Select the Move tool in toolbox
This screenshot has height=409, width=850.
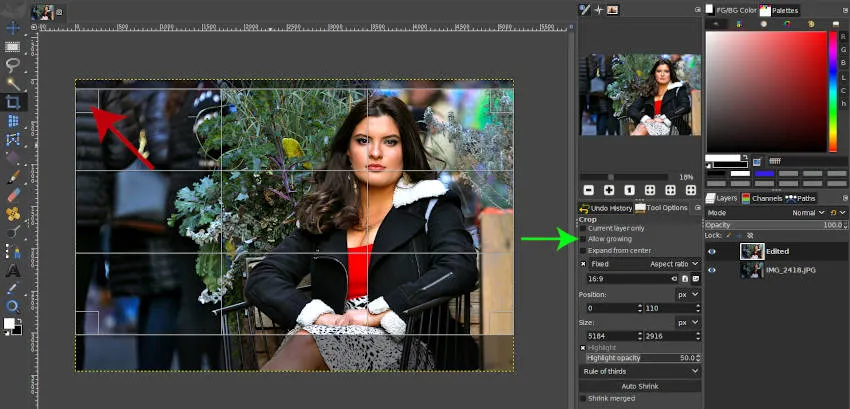pos(13,28)
